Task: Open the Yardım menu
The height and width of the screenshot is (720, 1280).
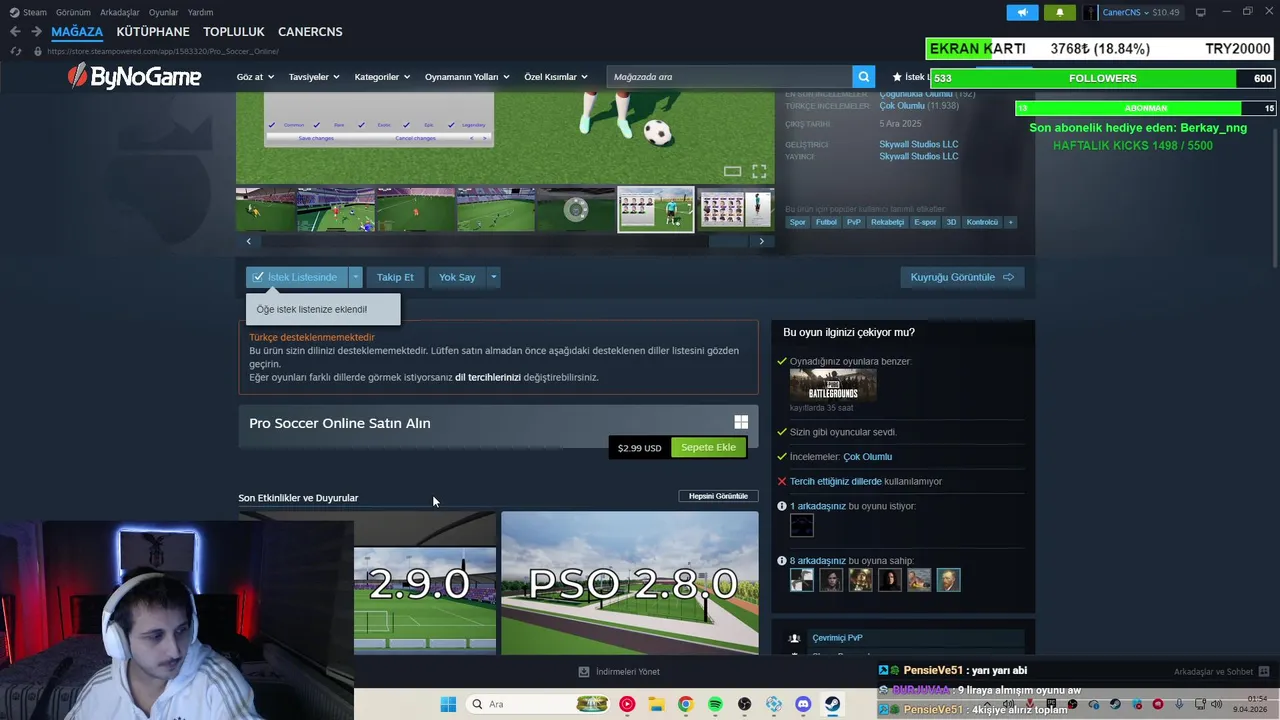Action: 200,12
